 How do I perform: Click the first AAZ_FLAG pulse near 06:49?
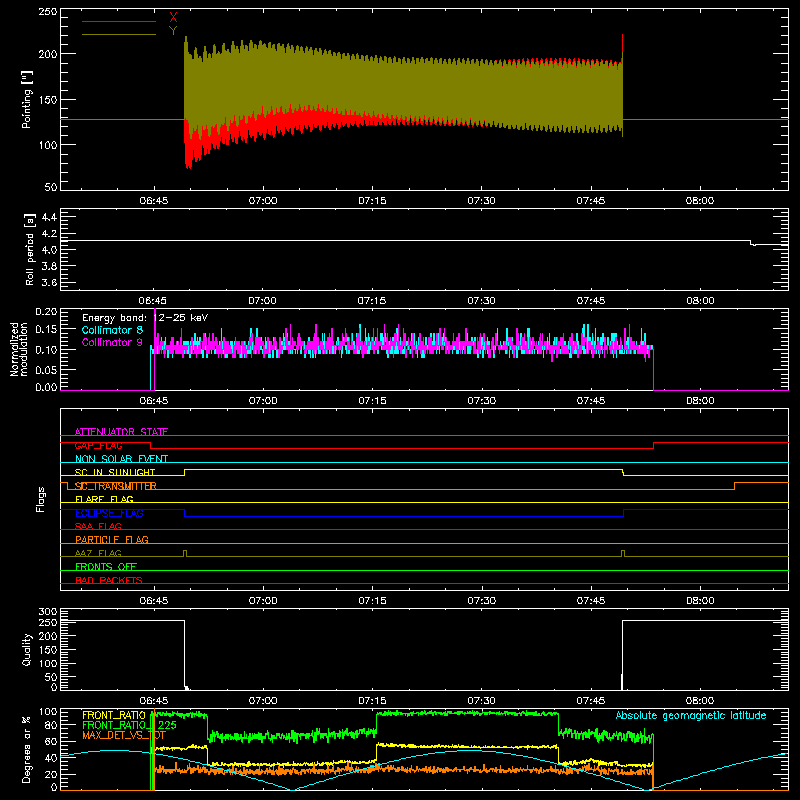tap(185, 554)
